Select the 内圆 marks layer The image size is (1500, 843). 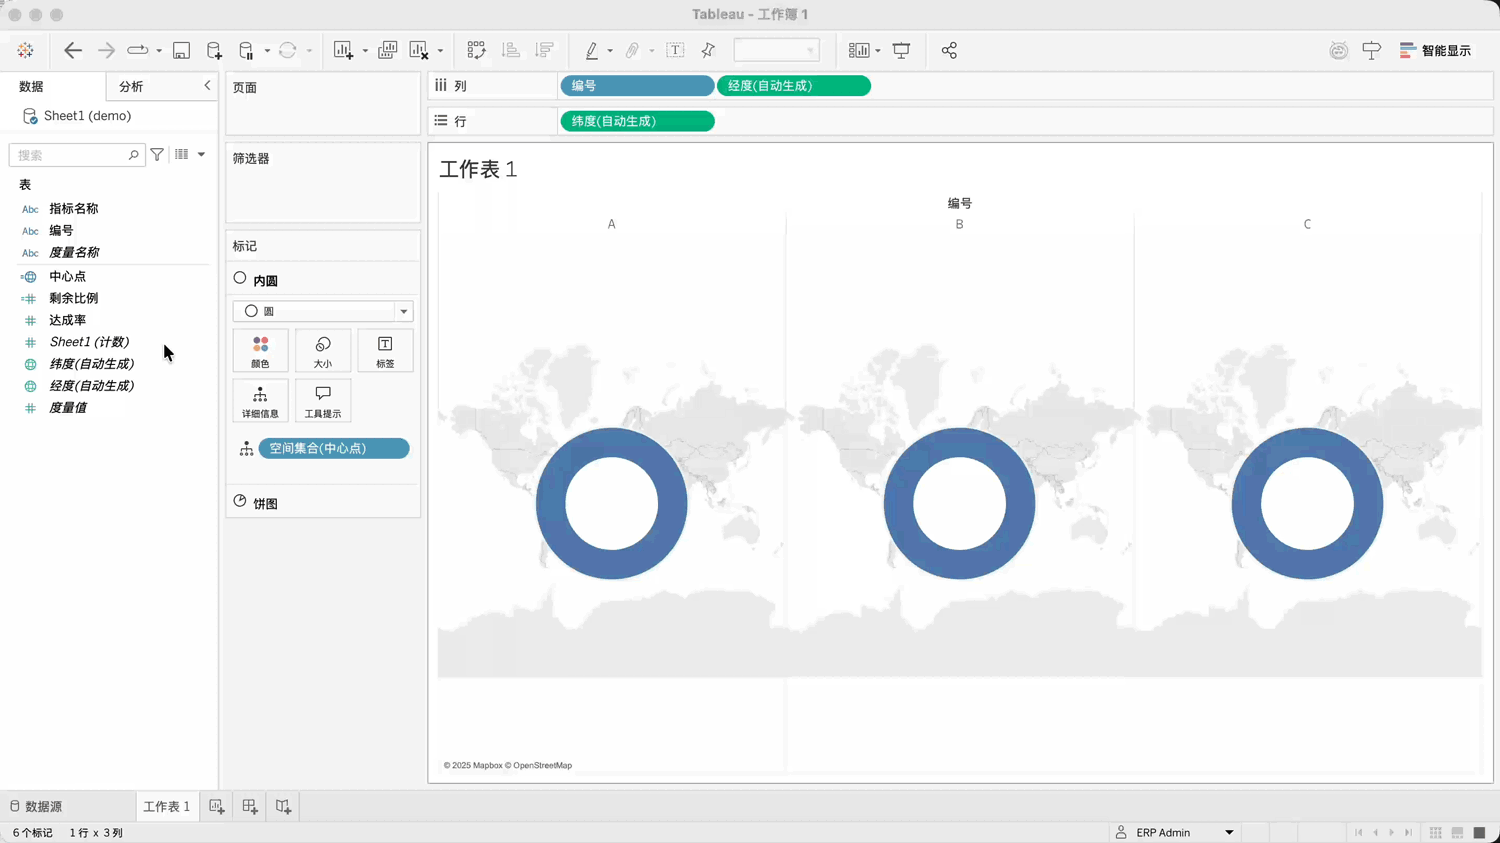(265, 281)
